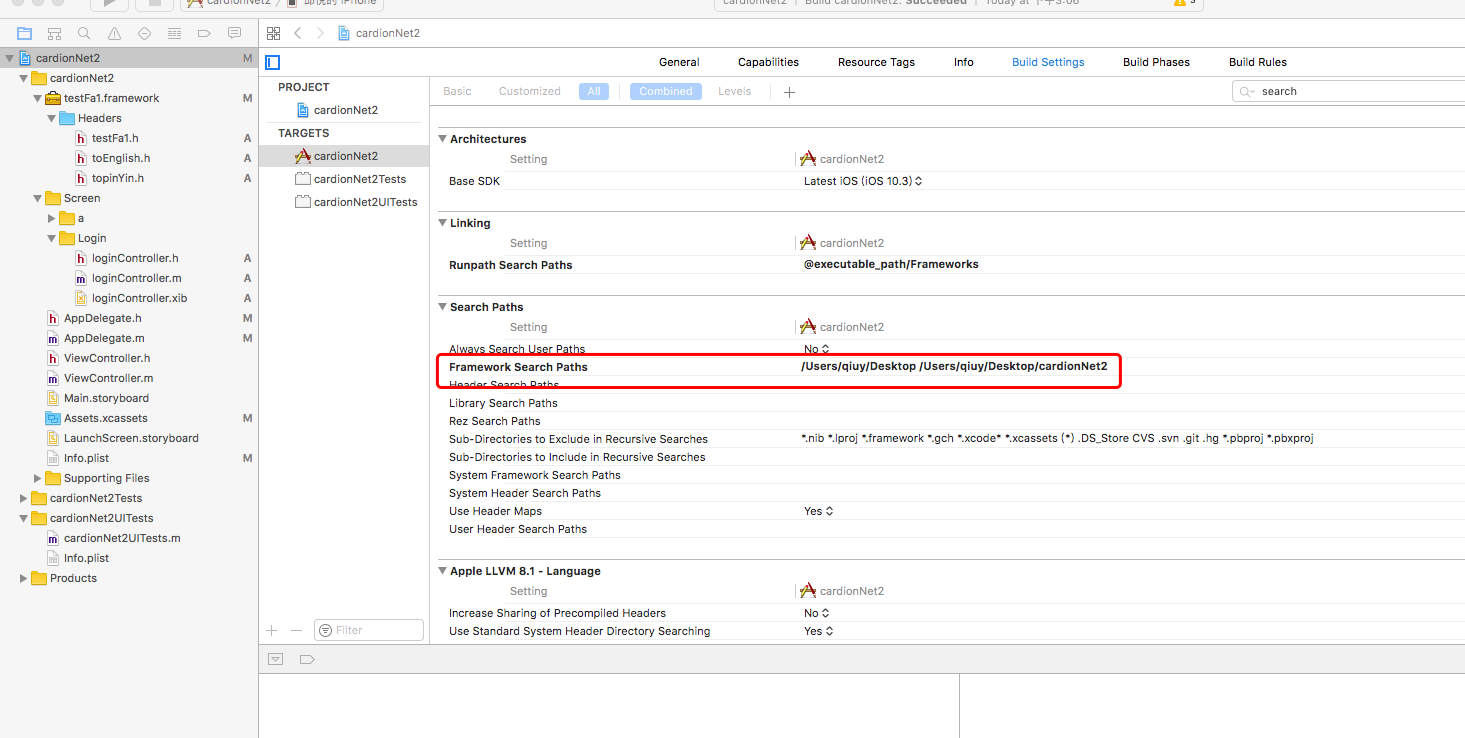Switch to Levels view

(735, 91)
